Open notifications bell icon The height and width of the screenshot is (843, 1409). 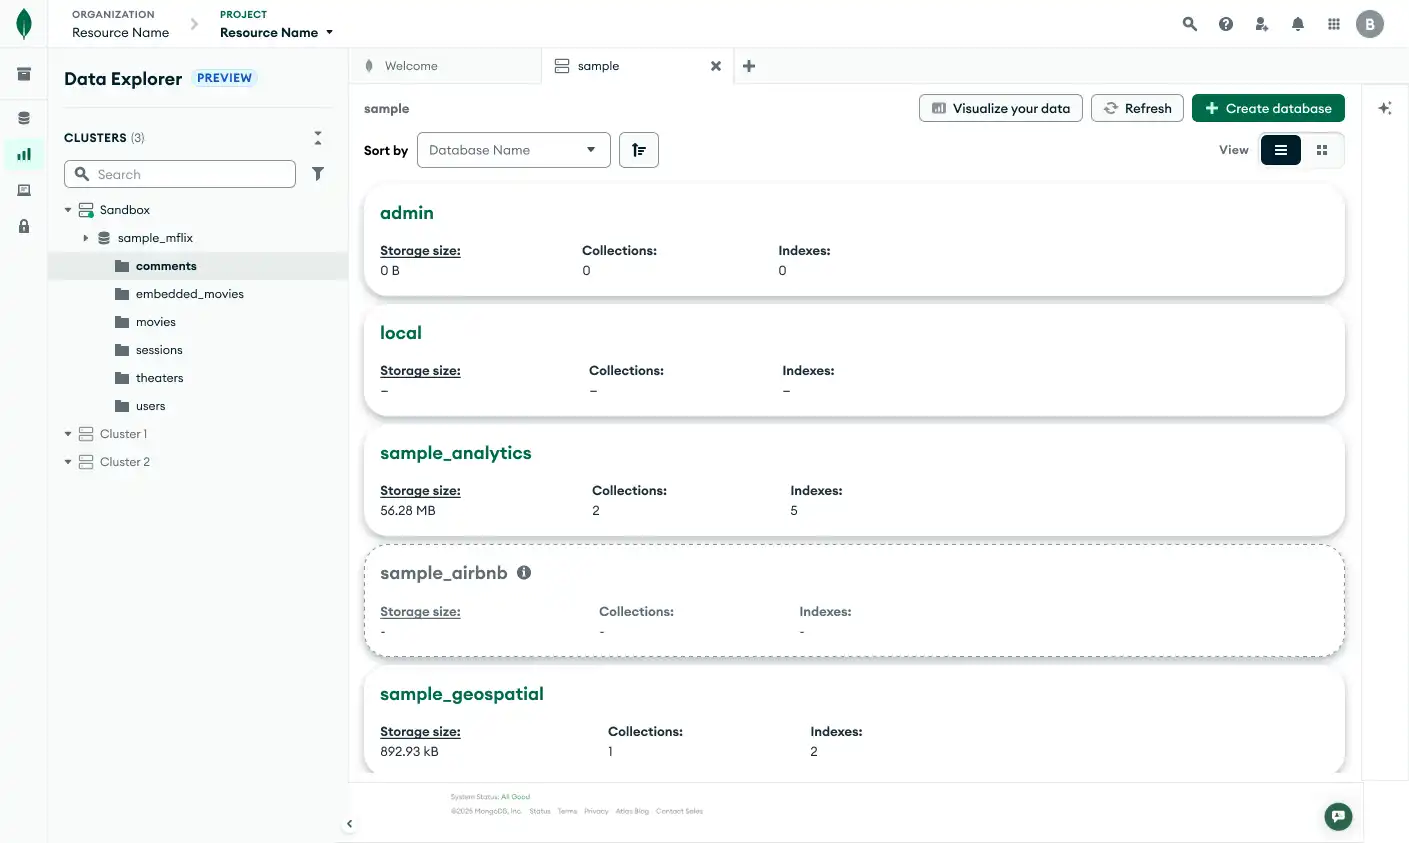coord(1297,23)
